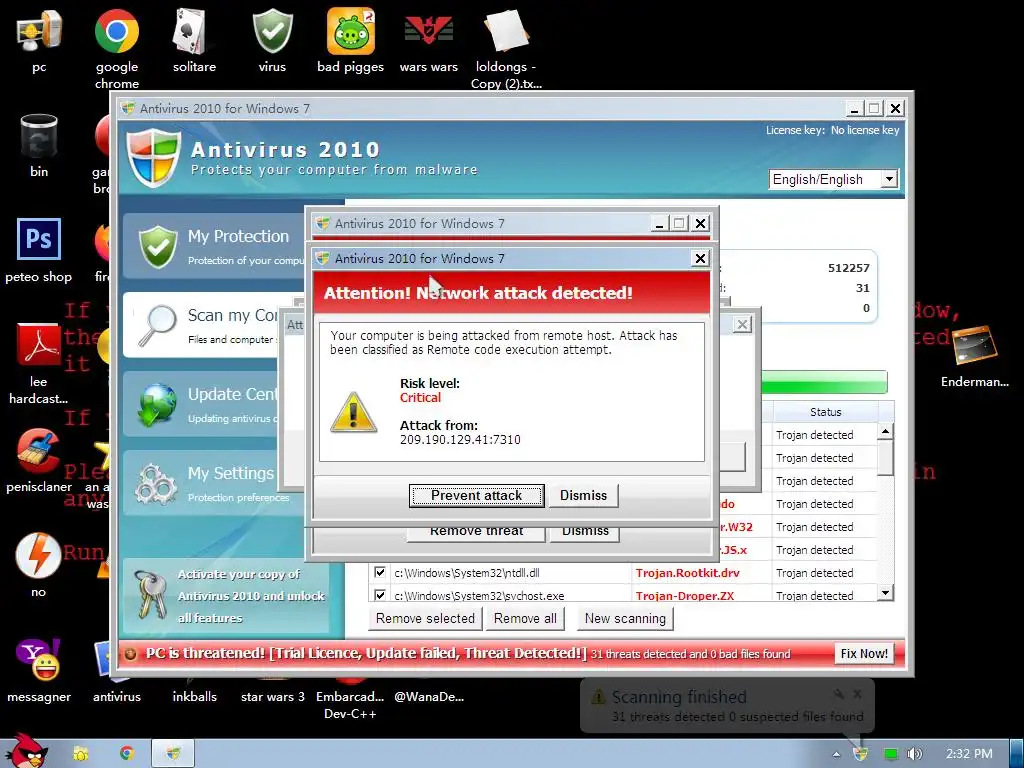Click the yellow warning triangle icon

pyautogui.click(x=353, y=412)
